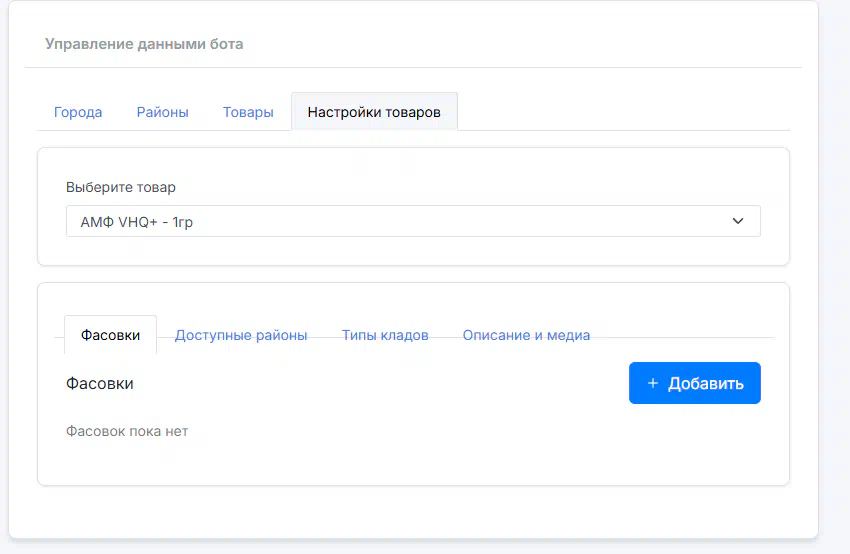Select the Настройки товаров tab
Image resolution: width=850 pixels, height=554 pixels.
click(374, 112)
